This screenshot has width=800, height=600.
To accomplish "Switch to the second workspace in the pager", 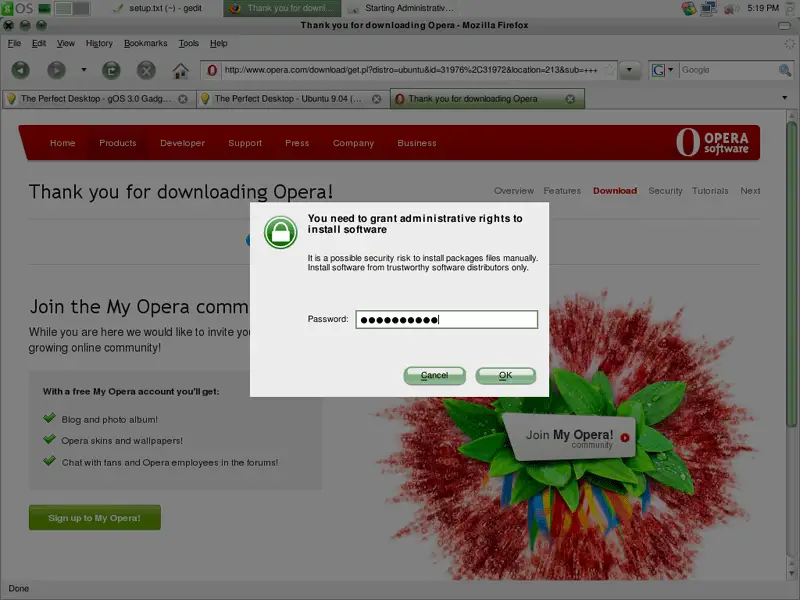I will [81, 9].
